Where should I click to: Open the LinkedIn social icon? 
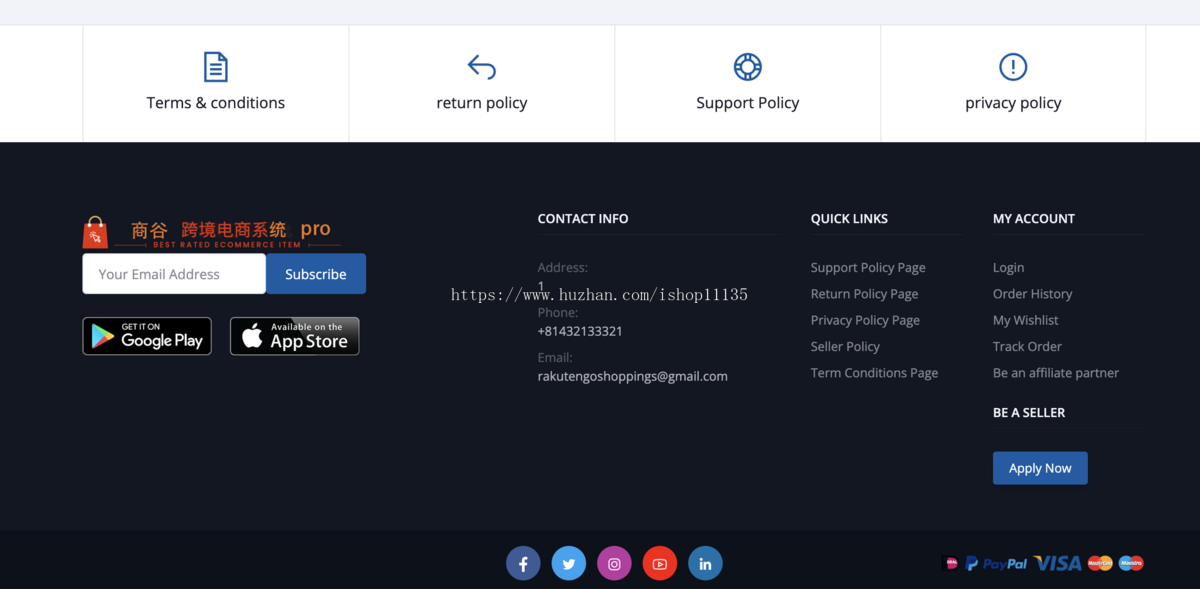(x=705, y=564)
